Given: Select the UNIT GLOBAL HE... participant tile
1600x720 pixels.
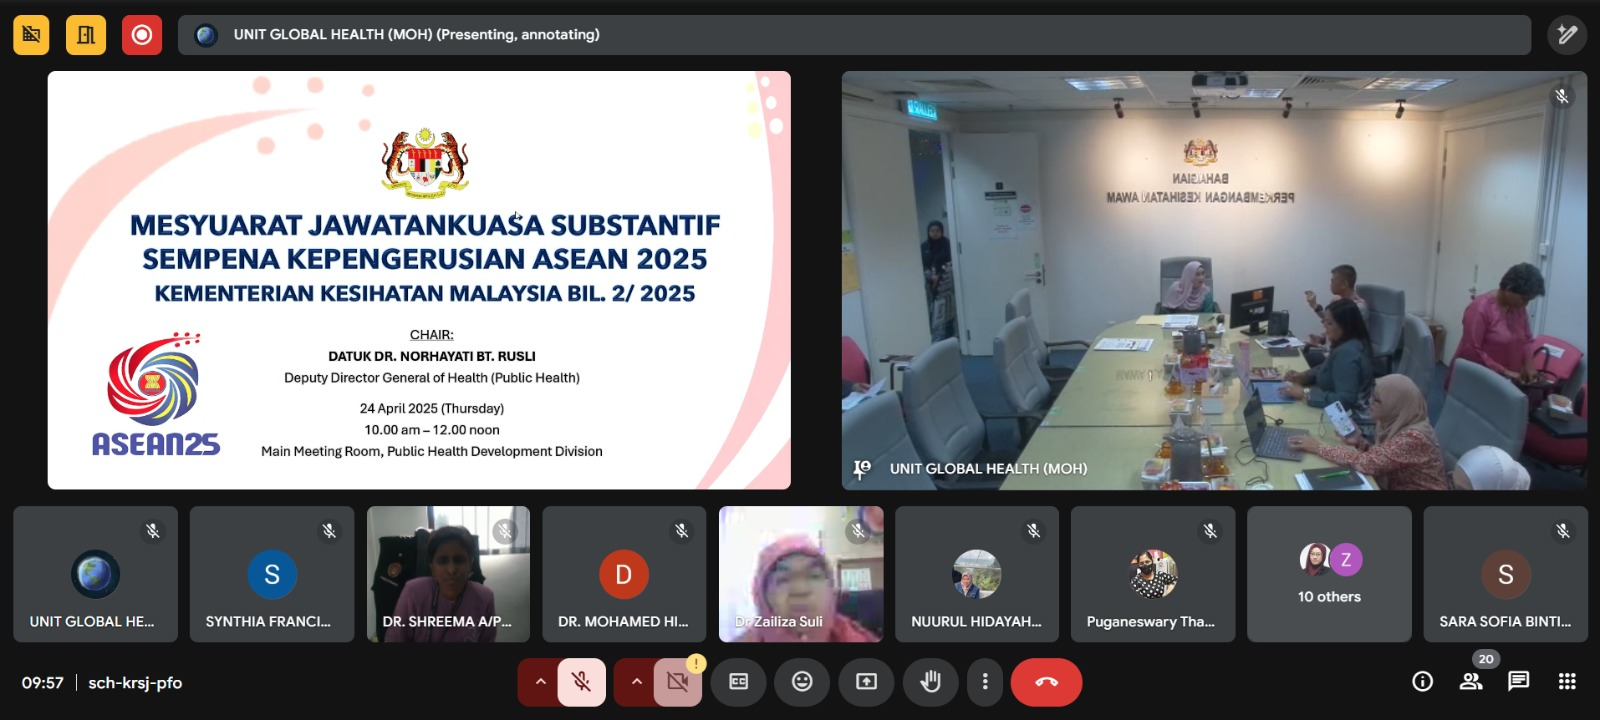Looking at the screenshot, I should (x=95, y=574).
